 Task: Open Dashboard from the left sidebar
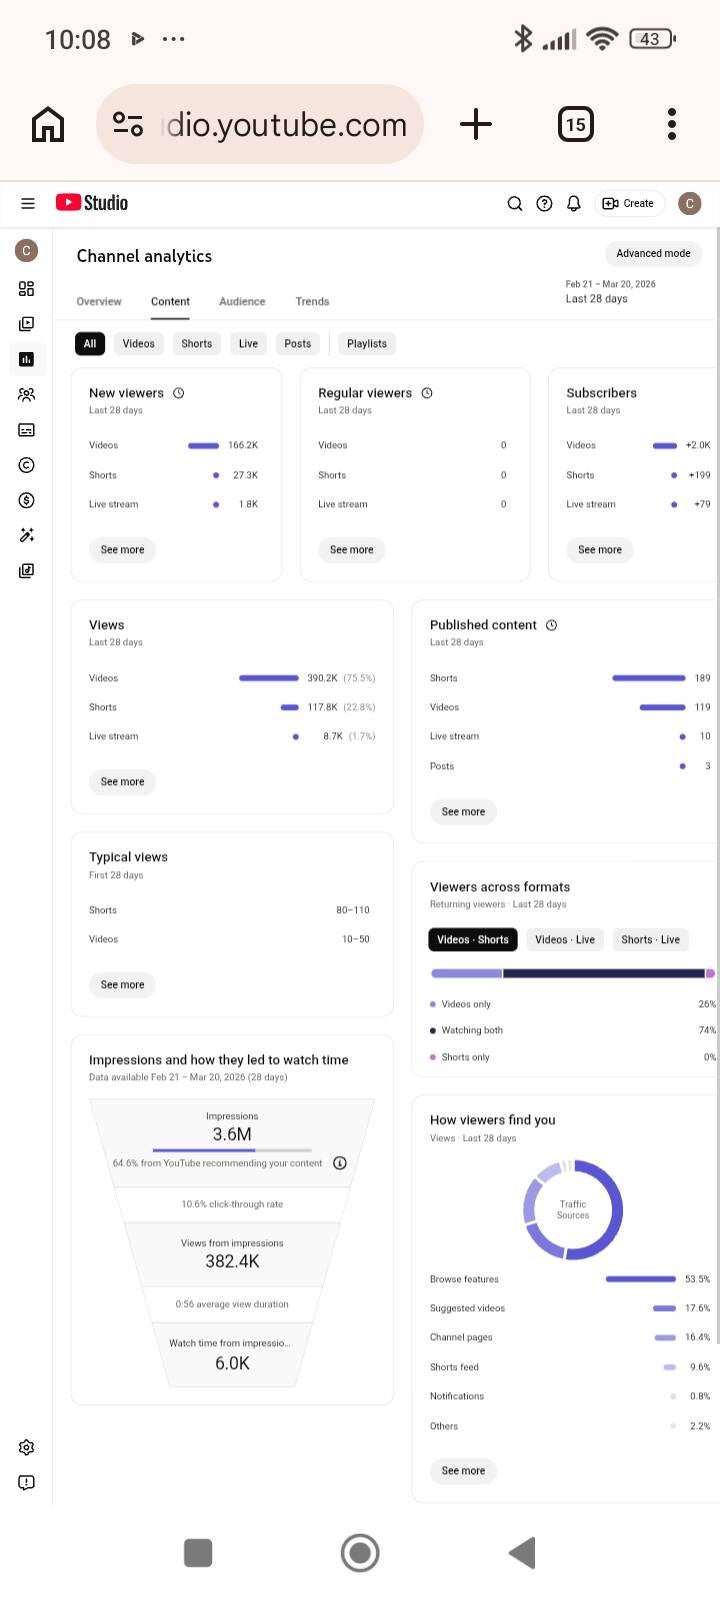tap(27, 289)
